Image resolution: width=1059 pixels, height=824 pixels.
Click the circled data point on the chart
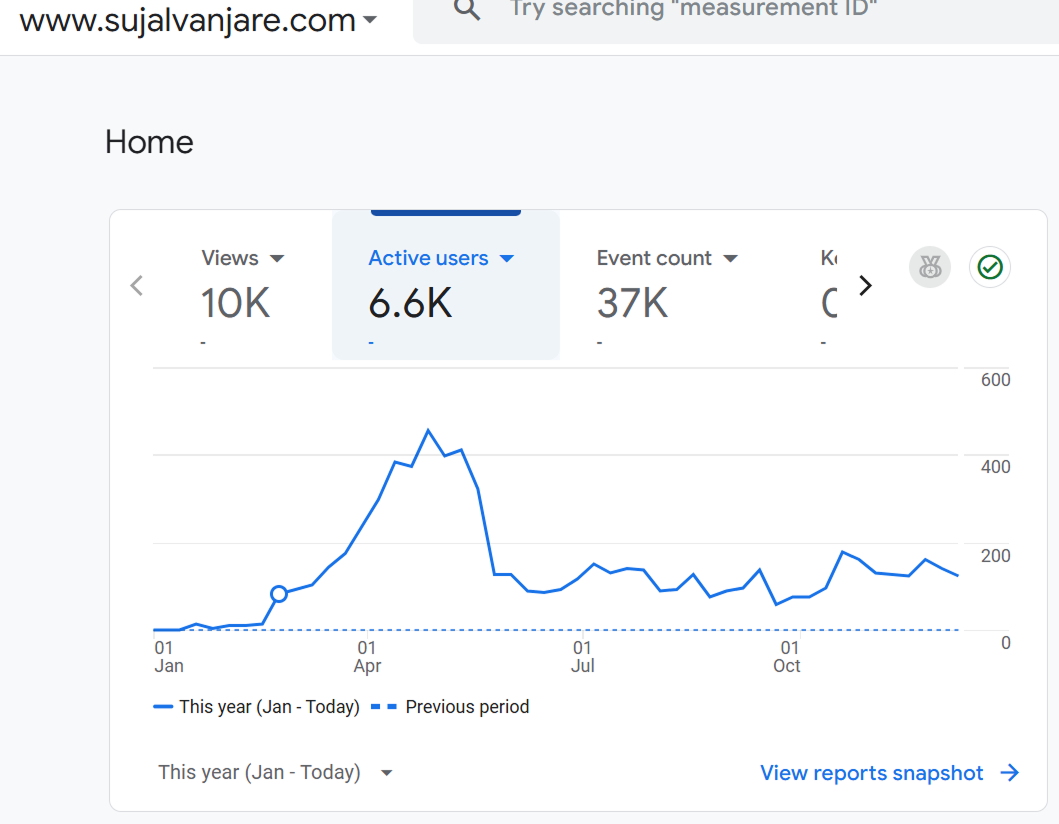[x=279, y=593]
